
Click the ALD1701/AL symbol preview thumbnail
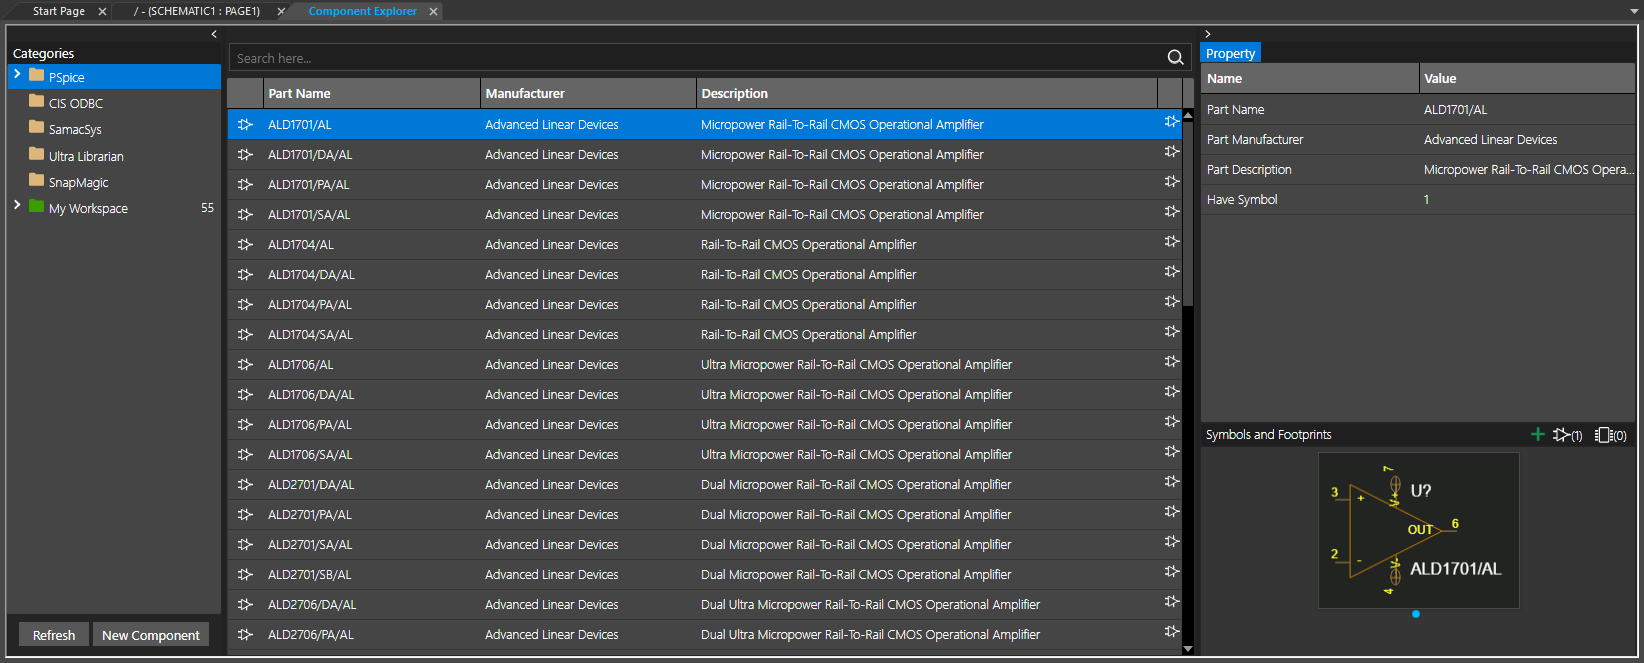pos(1418,530)
